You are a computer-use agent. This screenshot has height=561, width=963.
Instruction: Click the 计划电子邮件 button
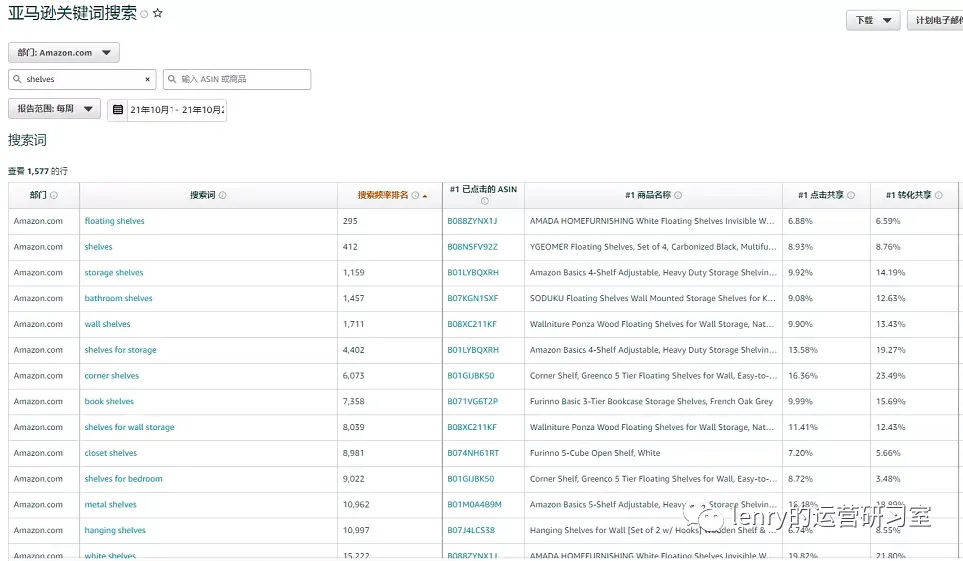tap(935, 20)
